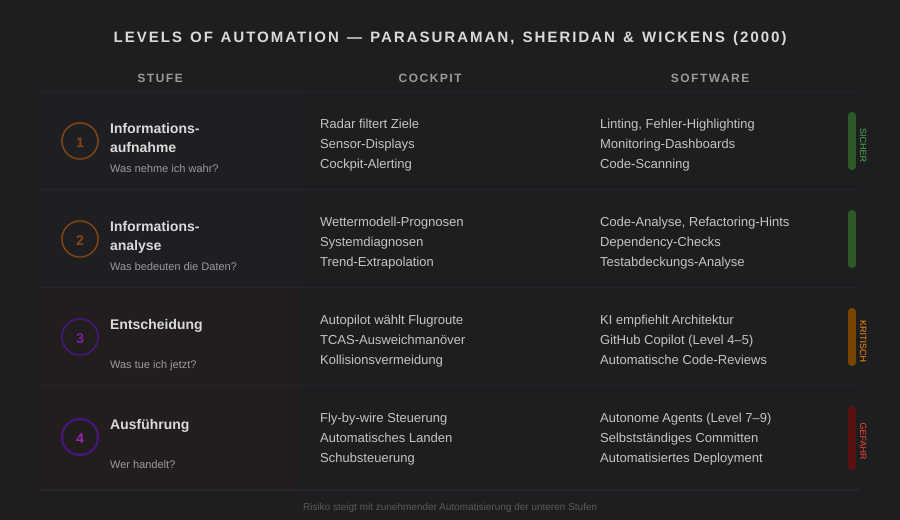Click the number 2 circle icon

[x=80, y=239]
